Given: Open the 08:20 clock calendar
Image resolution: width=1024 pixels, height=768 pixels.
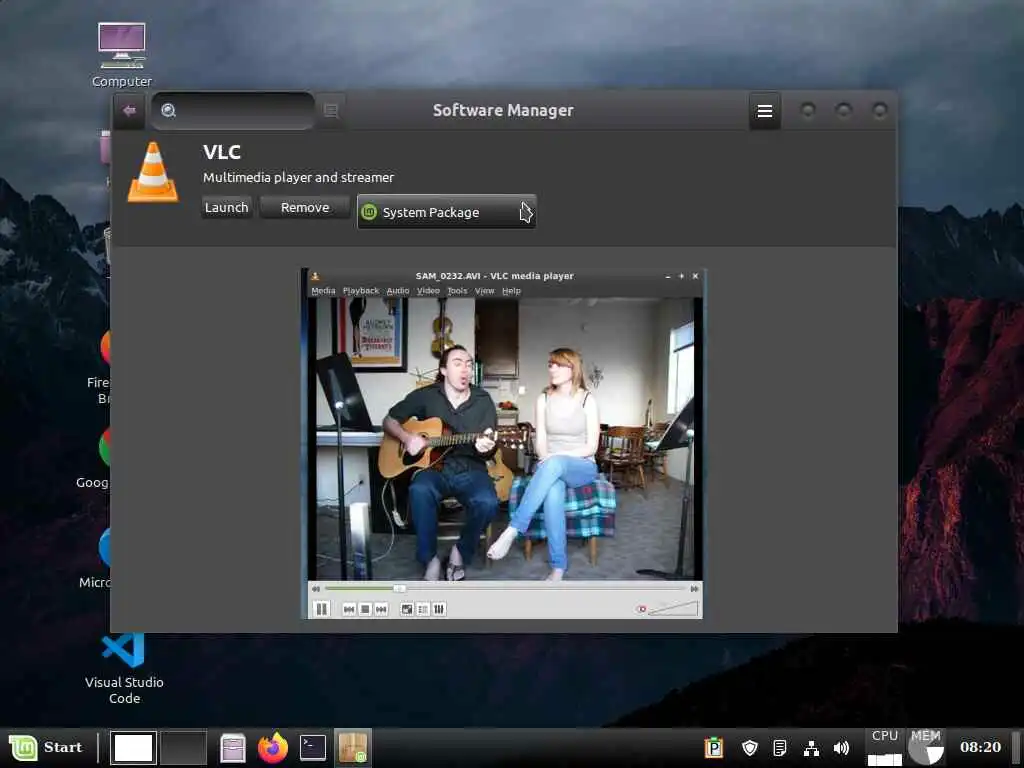Looking at the screenshot, I should click(x=980, y=747).
